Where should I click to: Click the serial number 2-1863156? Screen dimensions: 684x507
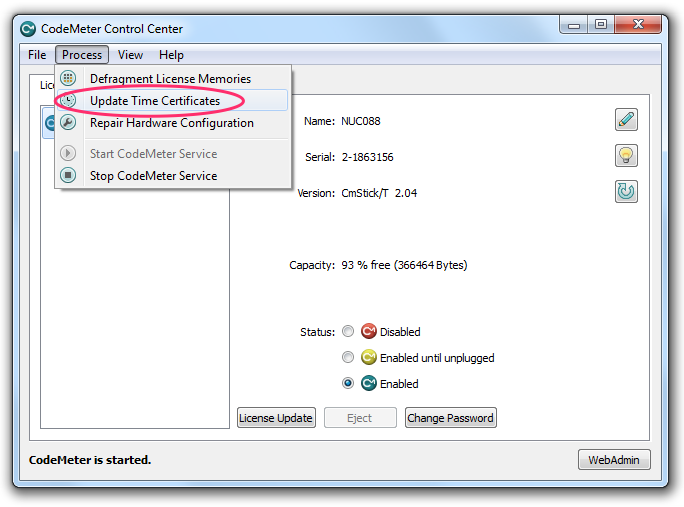(367, 157)
